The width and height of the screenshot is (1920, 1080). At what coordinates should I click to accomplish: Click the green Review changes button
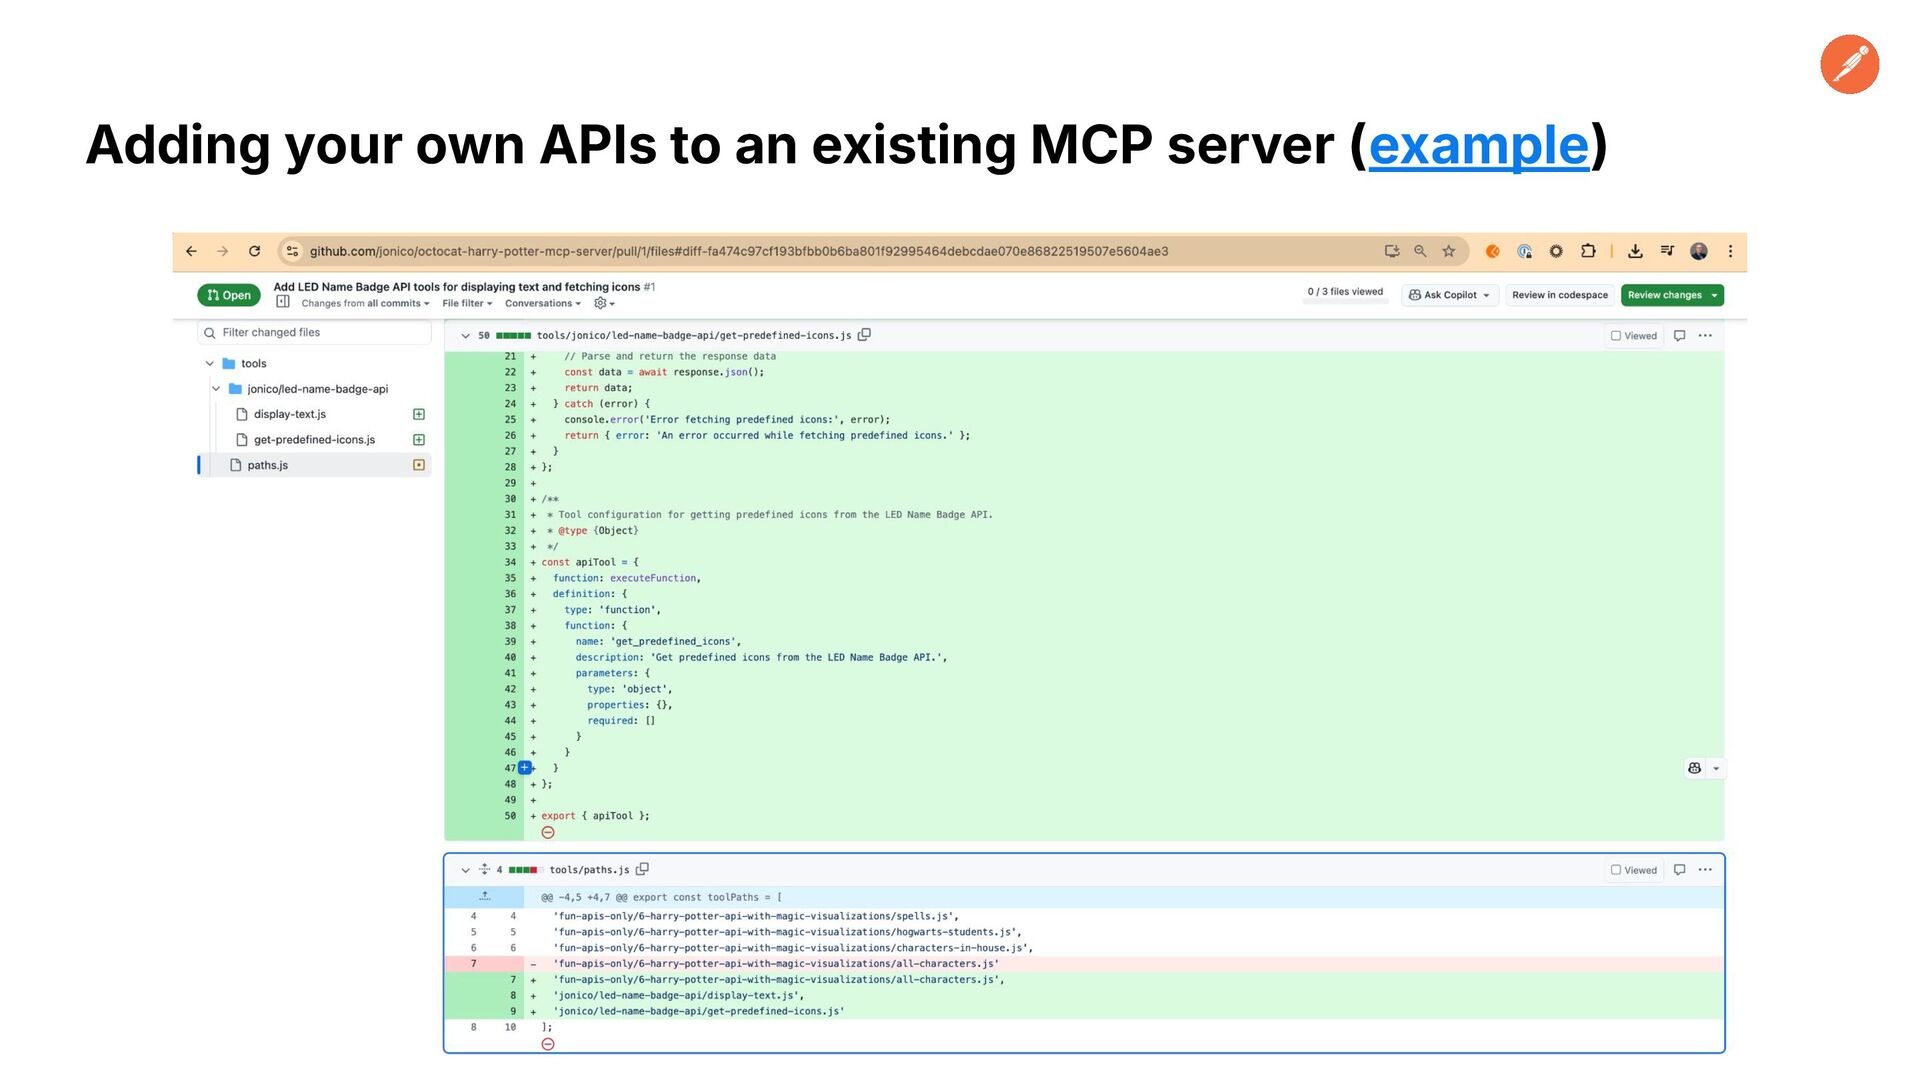(x=1672, y=295)
